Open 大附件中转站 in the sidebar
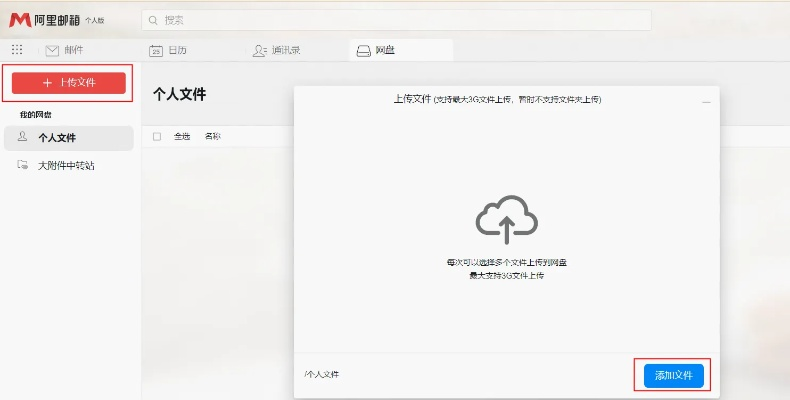Image resolution: width=790 pixels, height=400 pixels. (x=66, y=165)
